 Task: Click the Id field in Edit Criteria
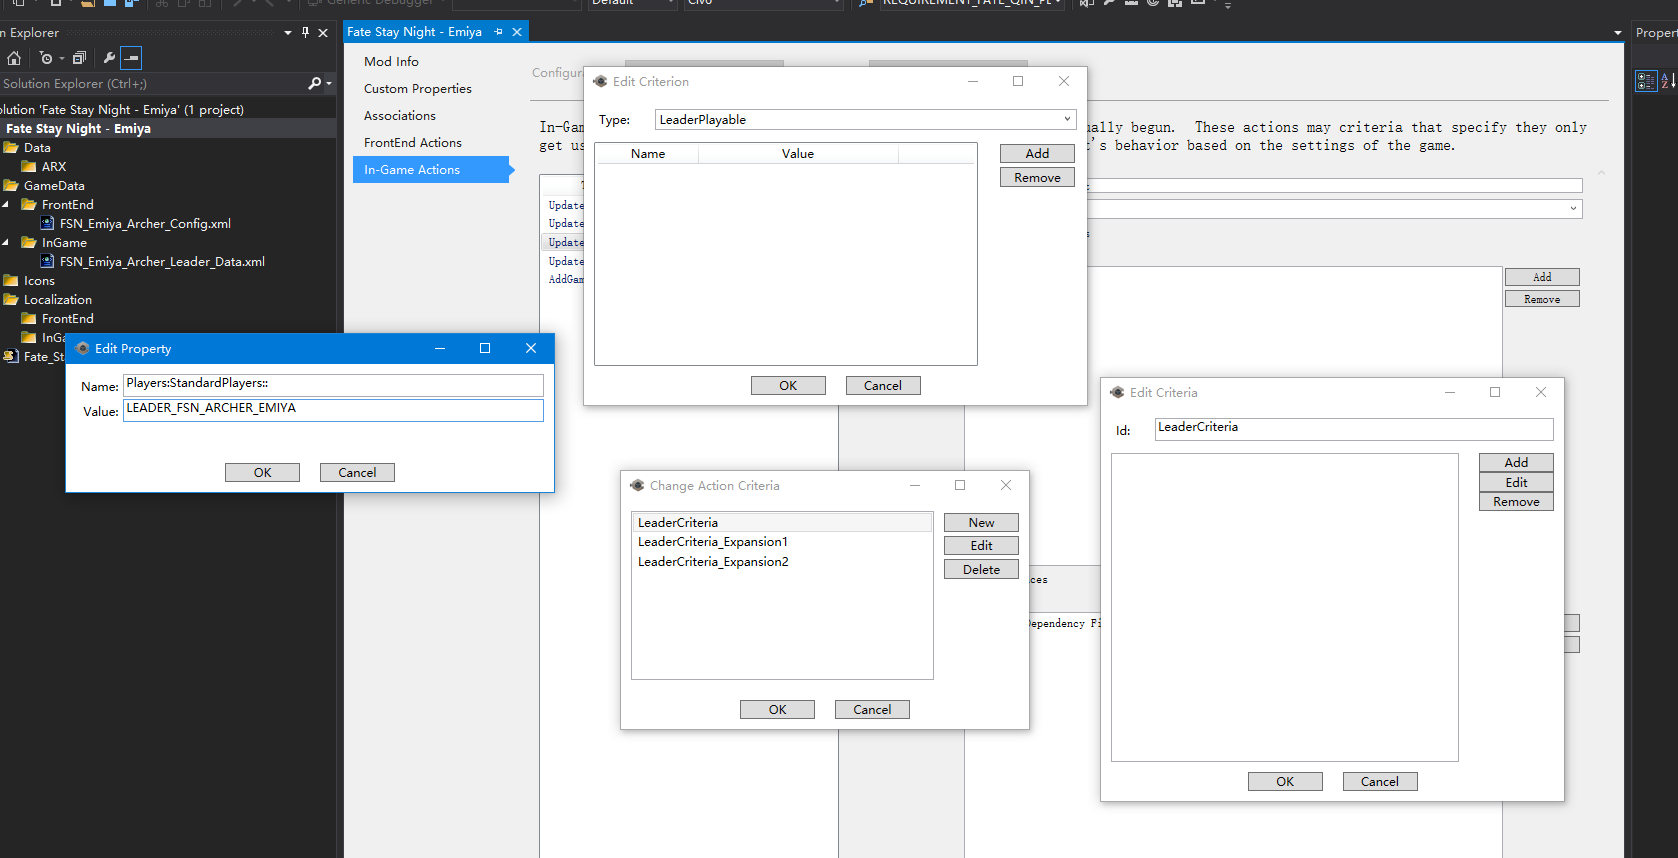click(1354, 429)
